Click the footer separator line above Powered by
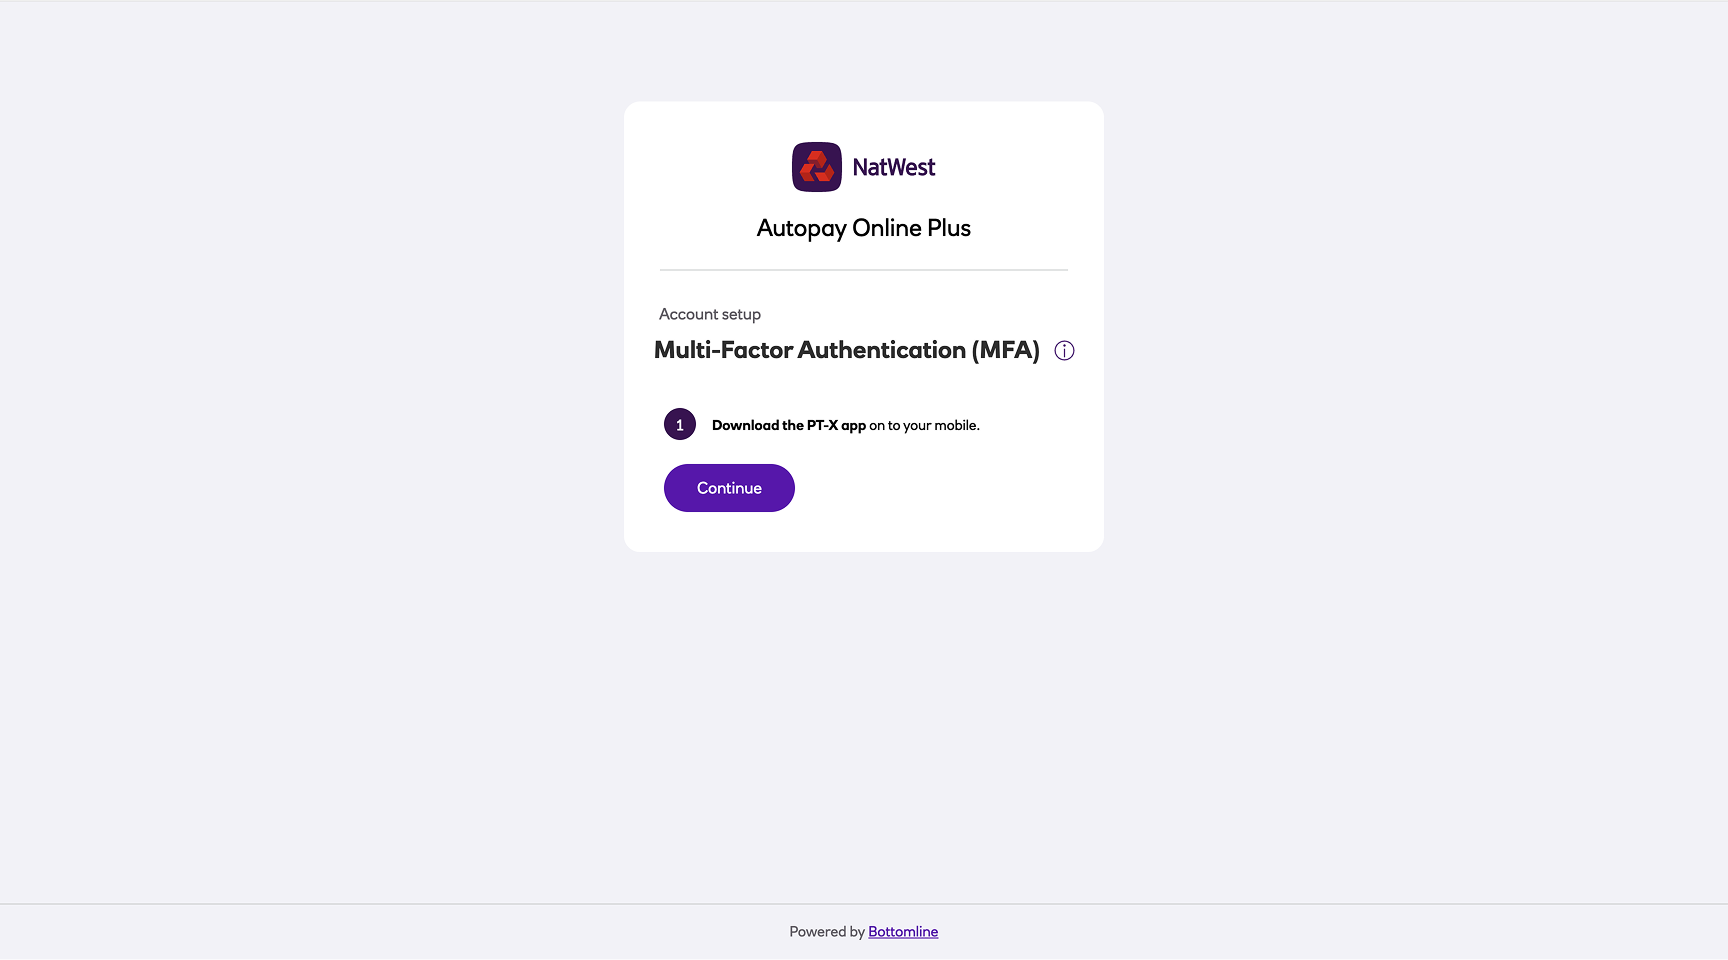This screenshot has width=1728, height=960. [864, 904]
